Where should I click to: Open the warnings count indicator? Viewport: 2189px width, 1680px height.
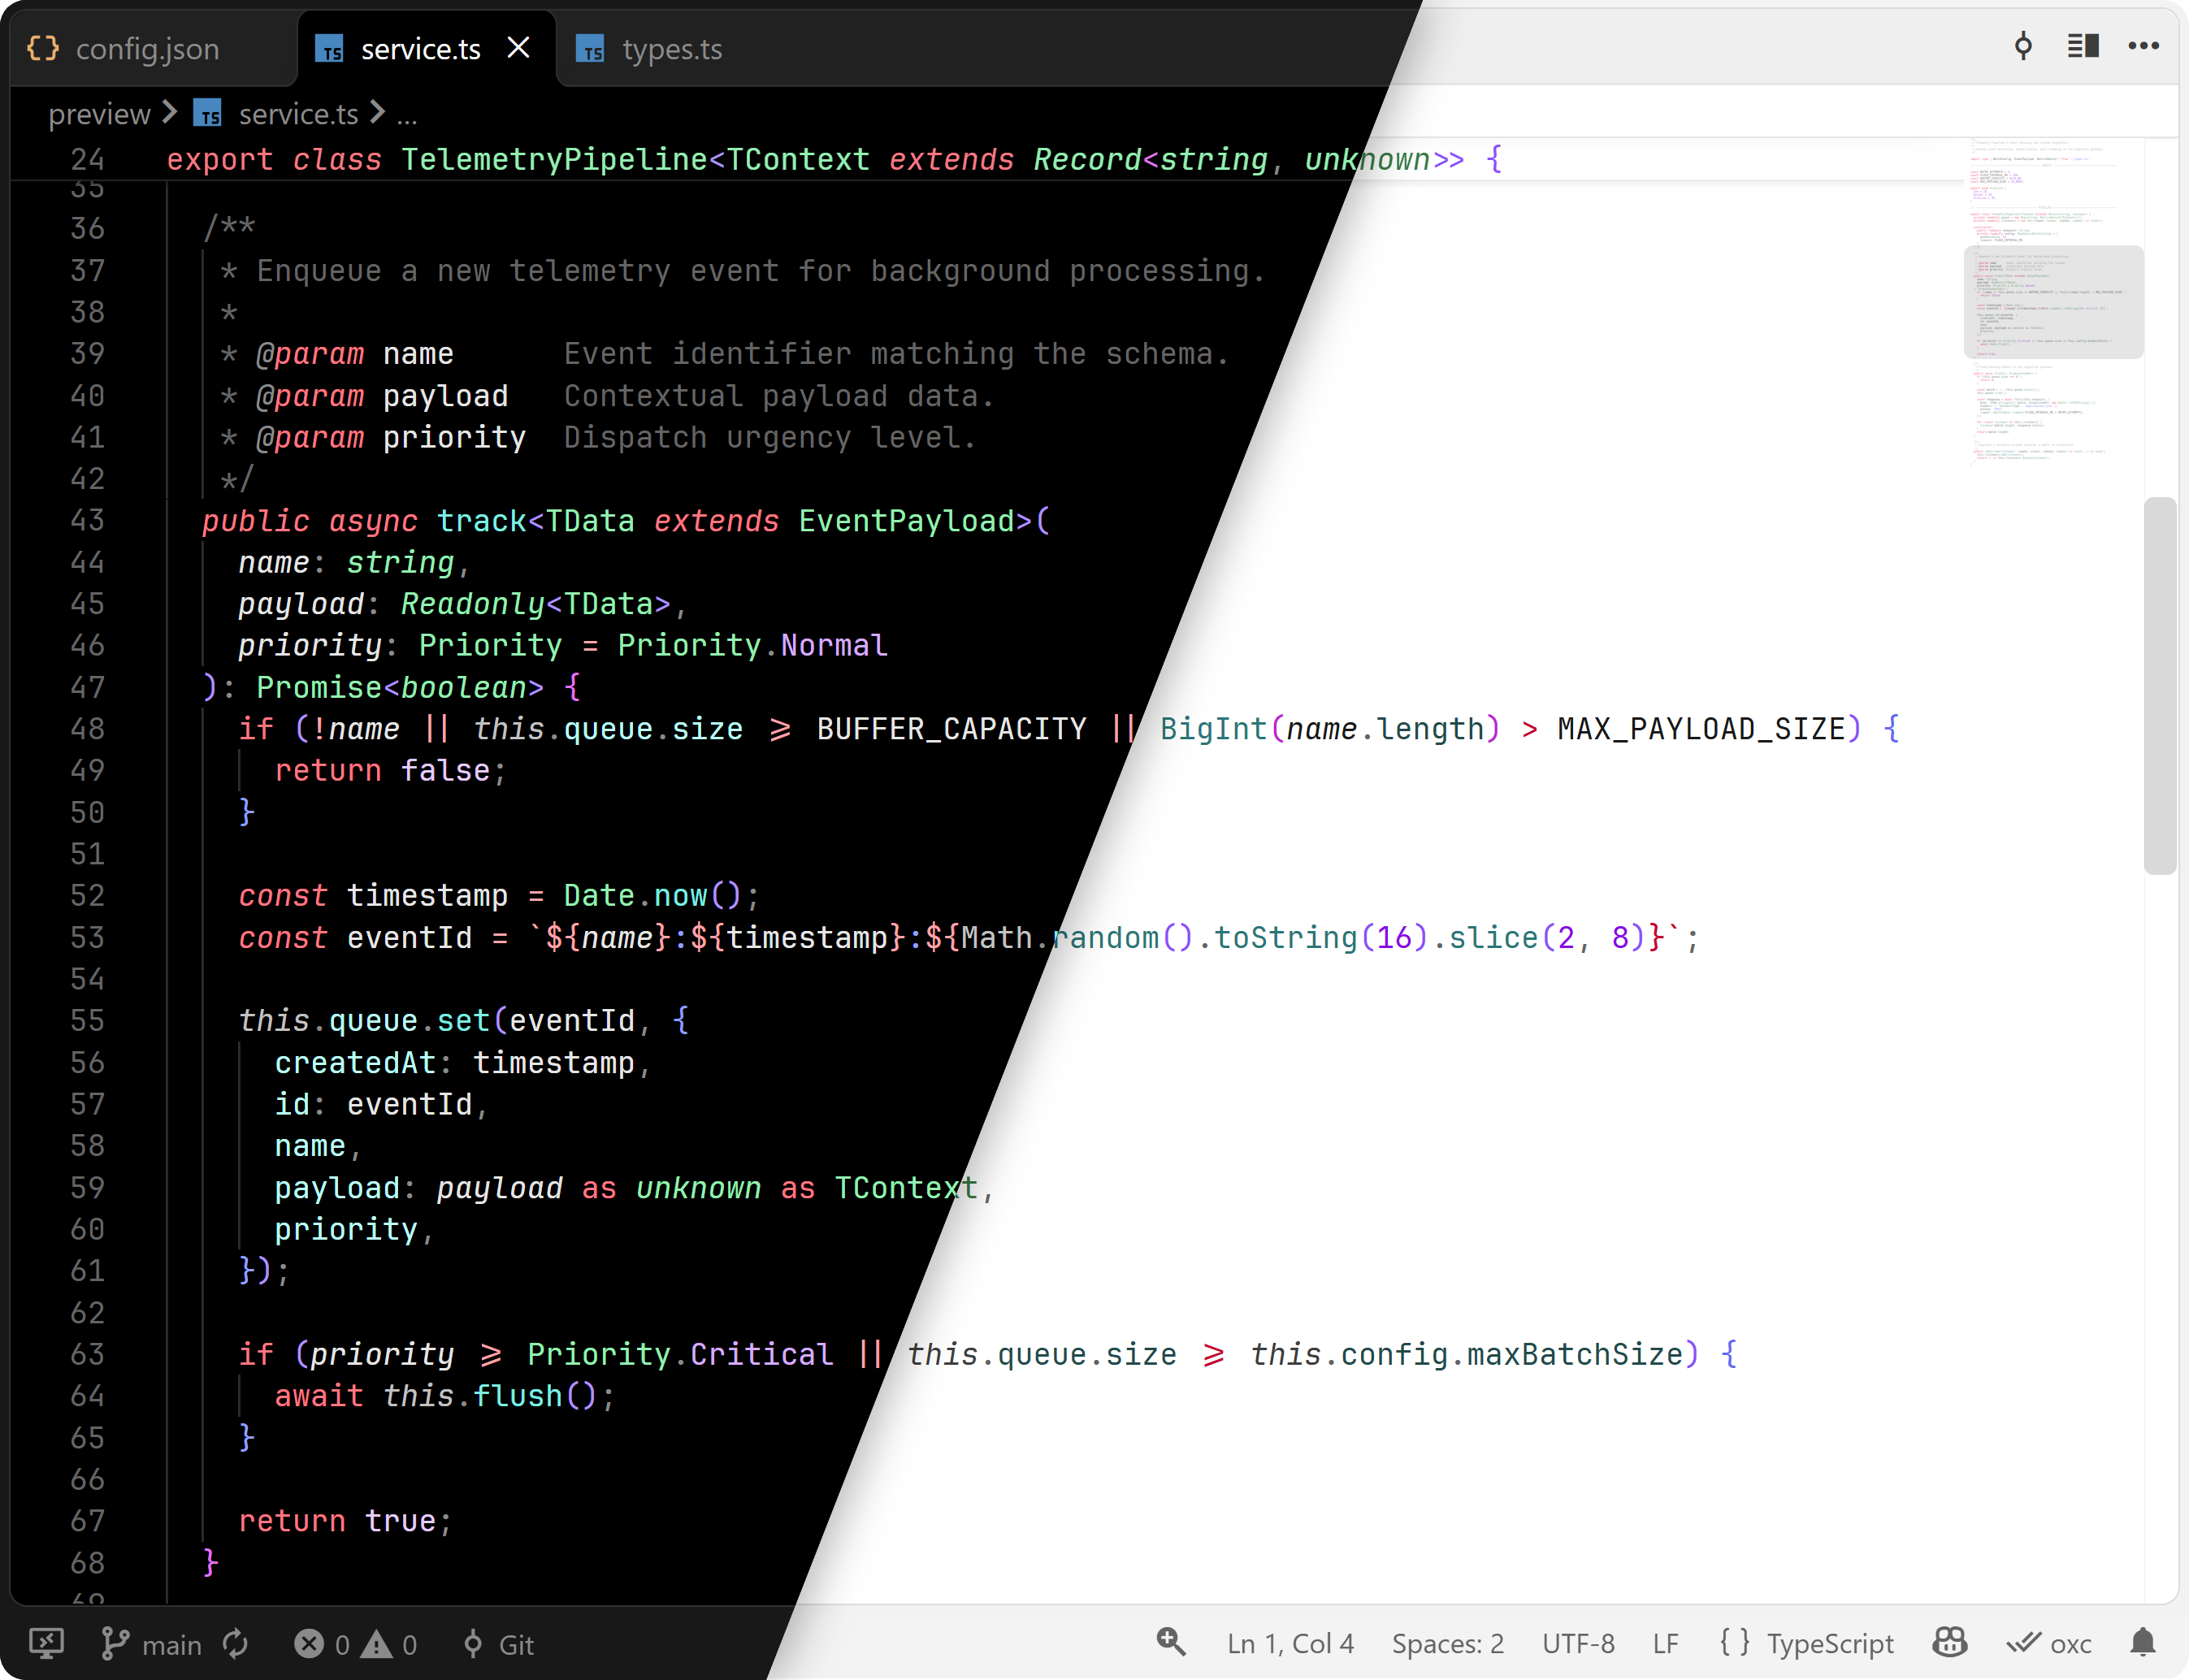coord(389,1643)
